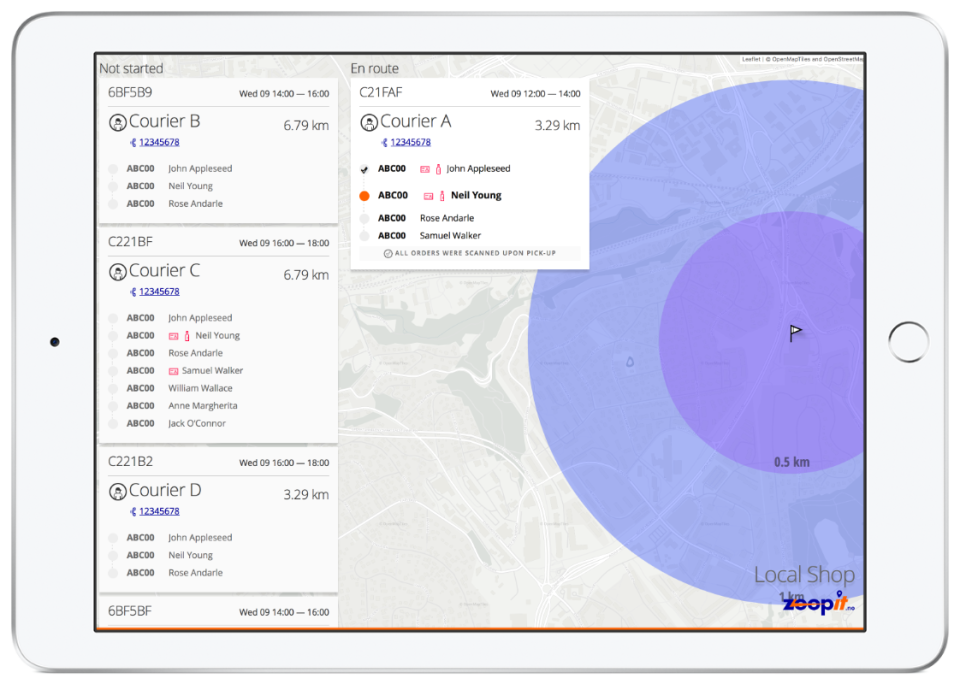This screenshot has height=684, width=960.
Task: Click the 0.5 km radius circle label
Action: click(x=791, y=462)
